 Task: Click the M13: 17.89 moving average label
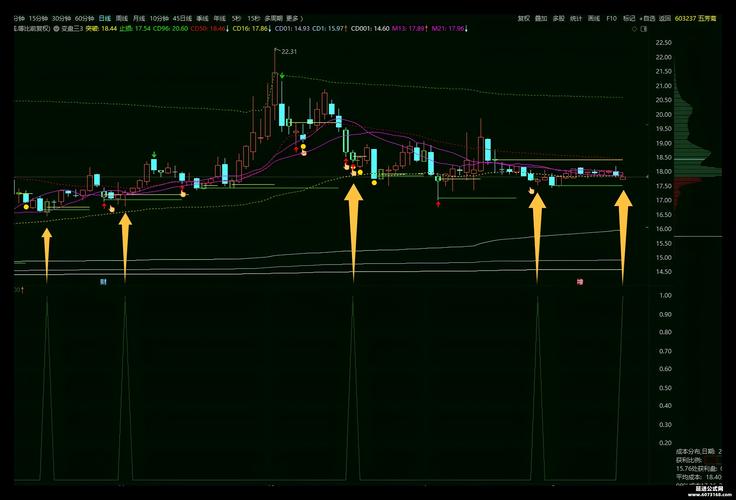coord(410,29)
